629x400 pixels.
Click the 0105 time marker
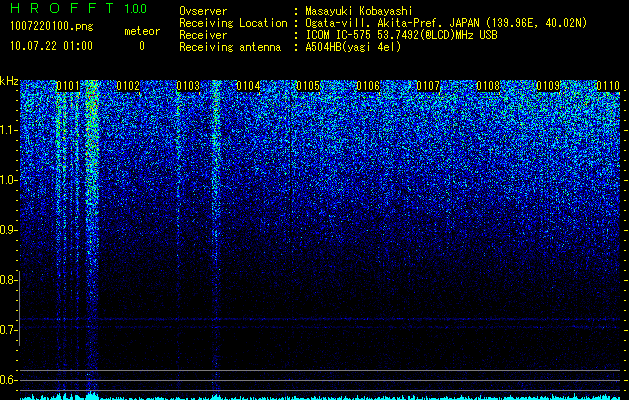[x=308, y=86]
